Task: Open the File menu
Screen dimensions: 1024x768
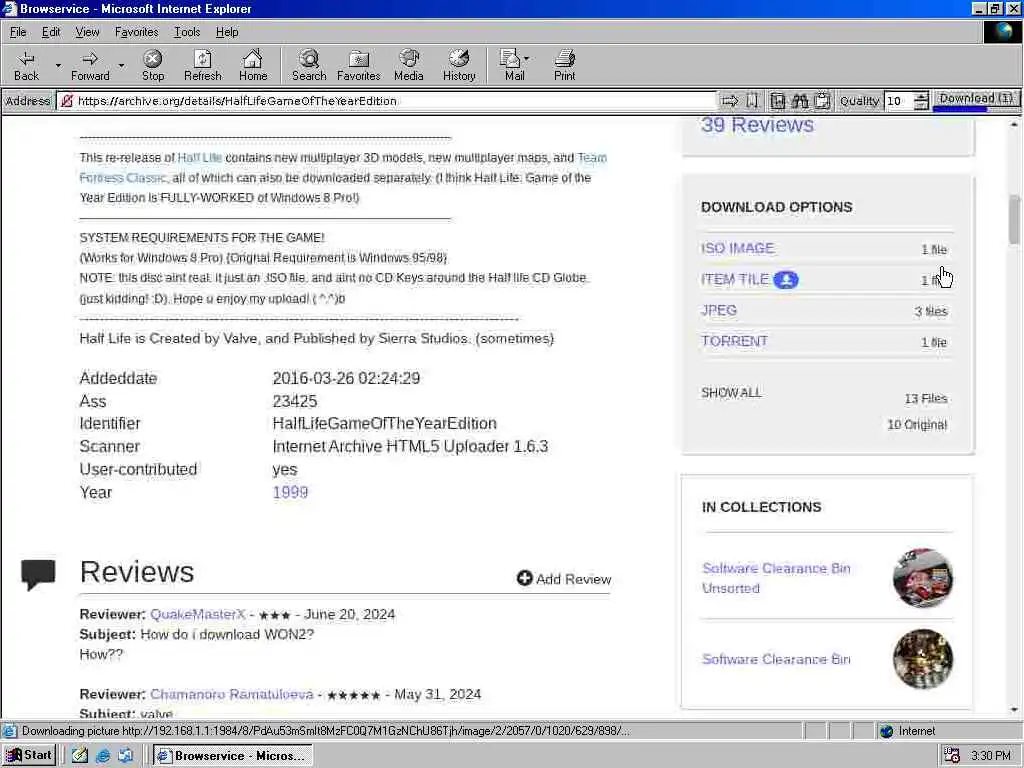Action: [x=18, y=32]
